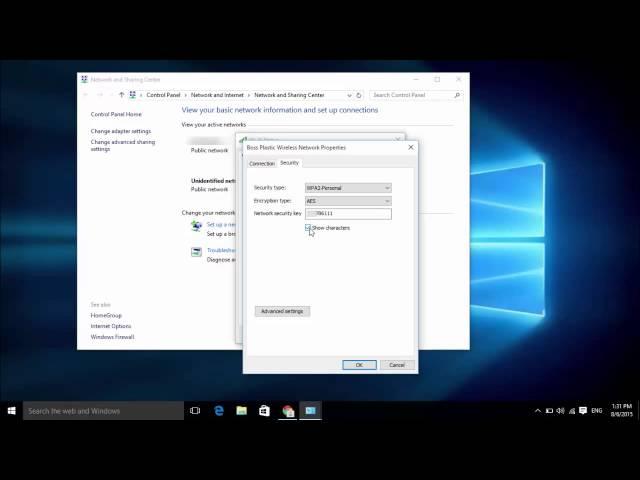Open the Security type dropdown

[x=348, y=188]
